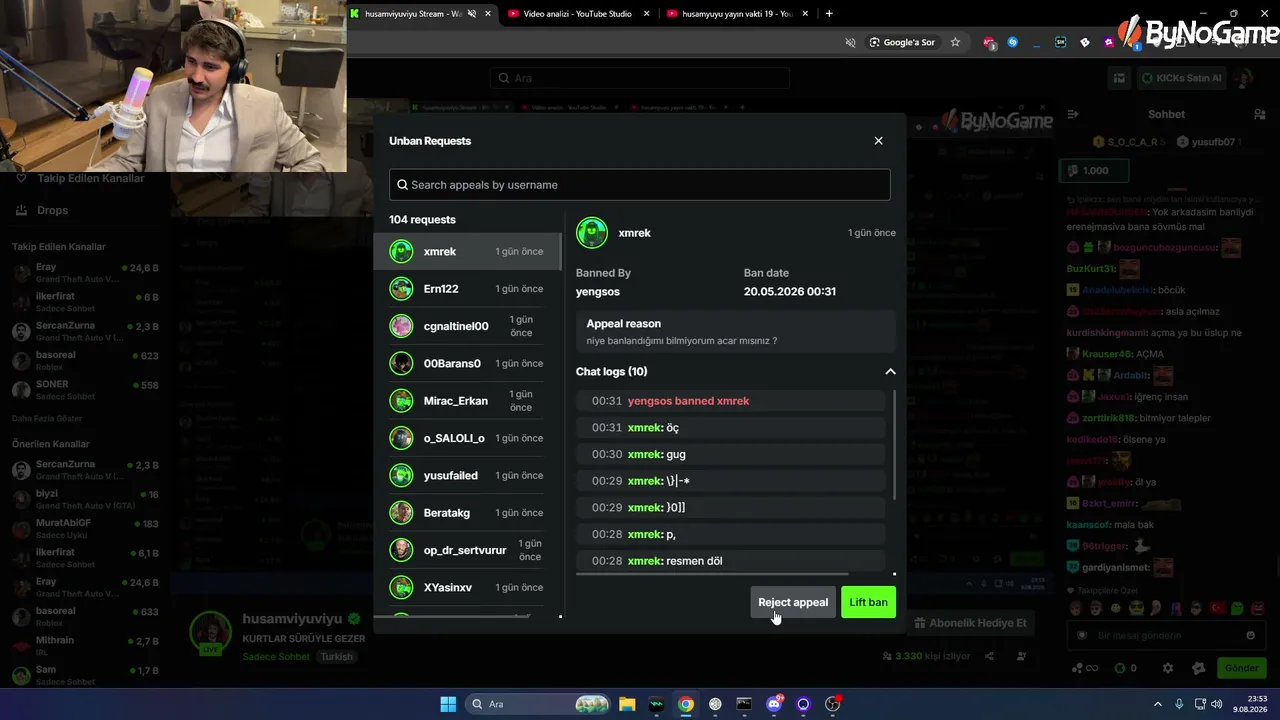Close the husamviyuviyu Stream tab
1280x720 pixels.
488,14
